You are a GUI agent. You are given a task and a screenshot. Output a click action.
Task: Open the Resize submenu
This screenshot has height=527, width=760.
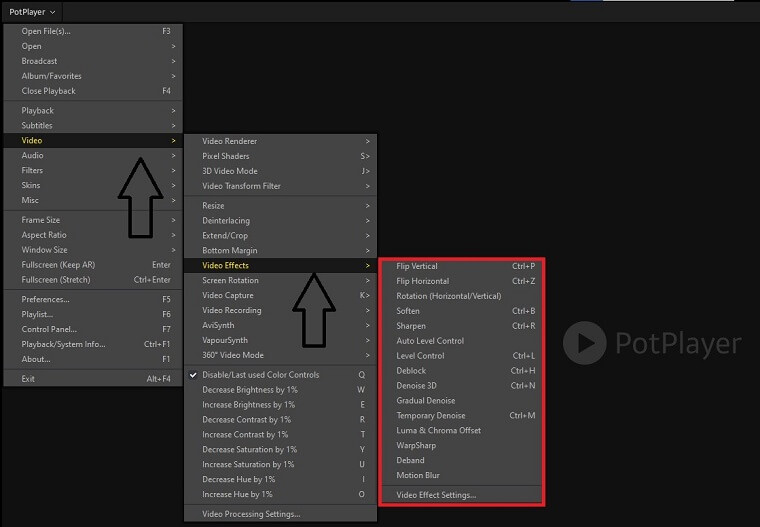tap(280, 206)
